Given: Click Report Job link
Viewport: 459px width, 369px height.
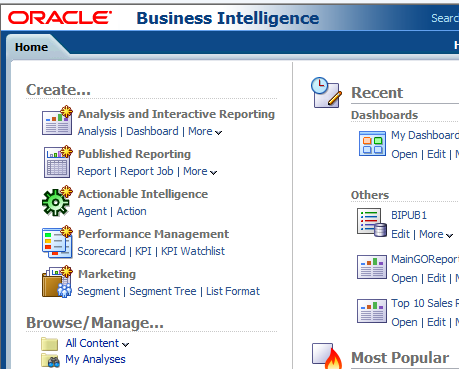Looking at the screenshot, I should (x=147, y=171).
